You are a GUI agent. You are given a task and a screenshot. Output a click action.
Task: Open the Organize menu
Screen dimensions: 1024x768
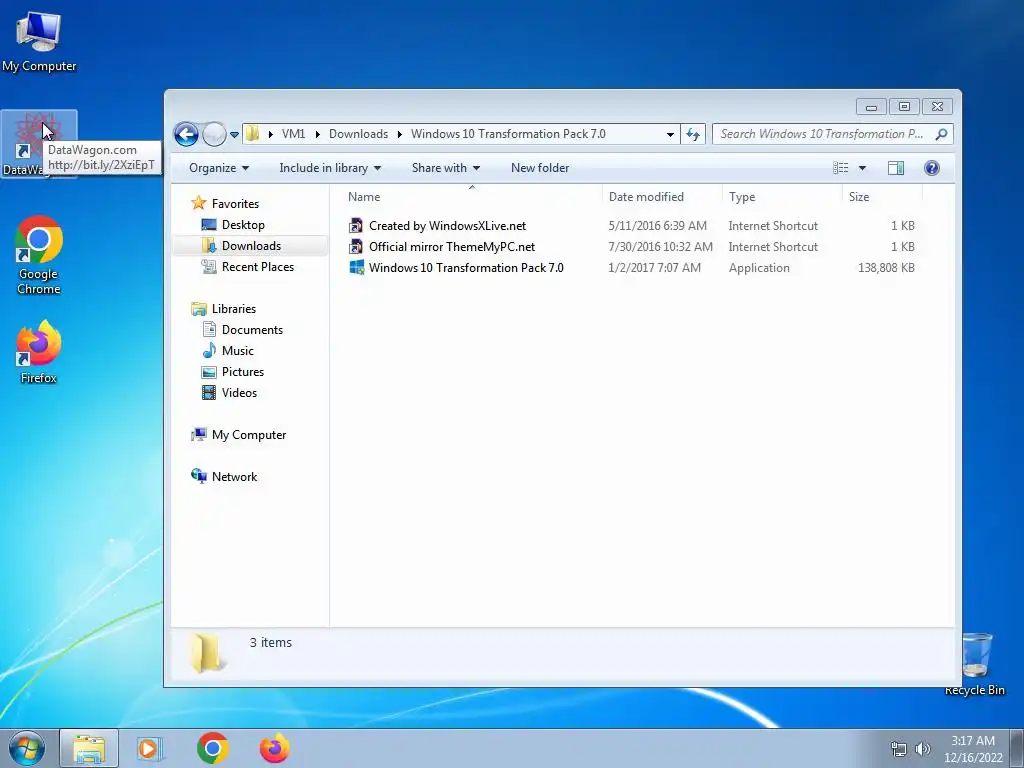pyautogui.click(x=219, y=168)
